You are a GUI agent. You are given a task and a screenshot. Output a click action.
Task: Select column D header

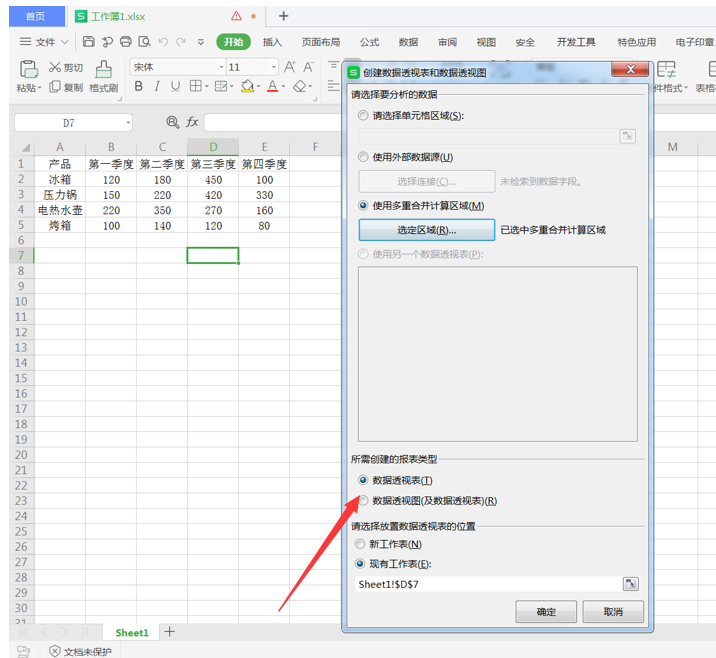pos(213,147)
